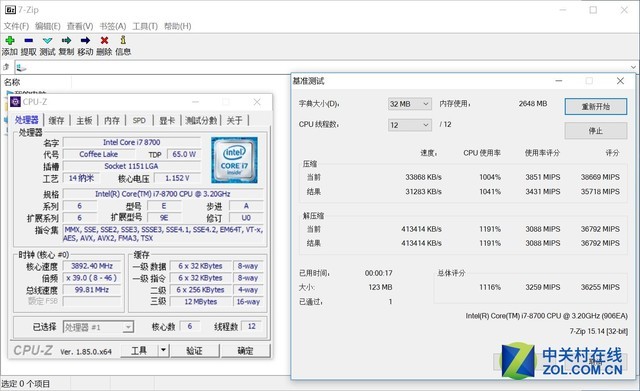The height and width of the screenshot is (391, 640).
Task: Open the 文件(F) menu
Action: click(x=16, y=26)
